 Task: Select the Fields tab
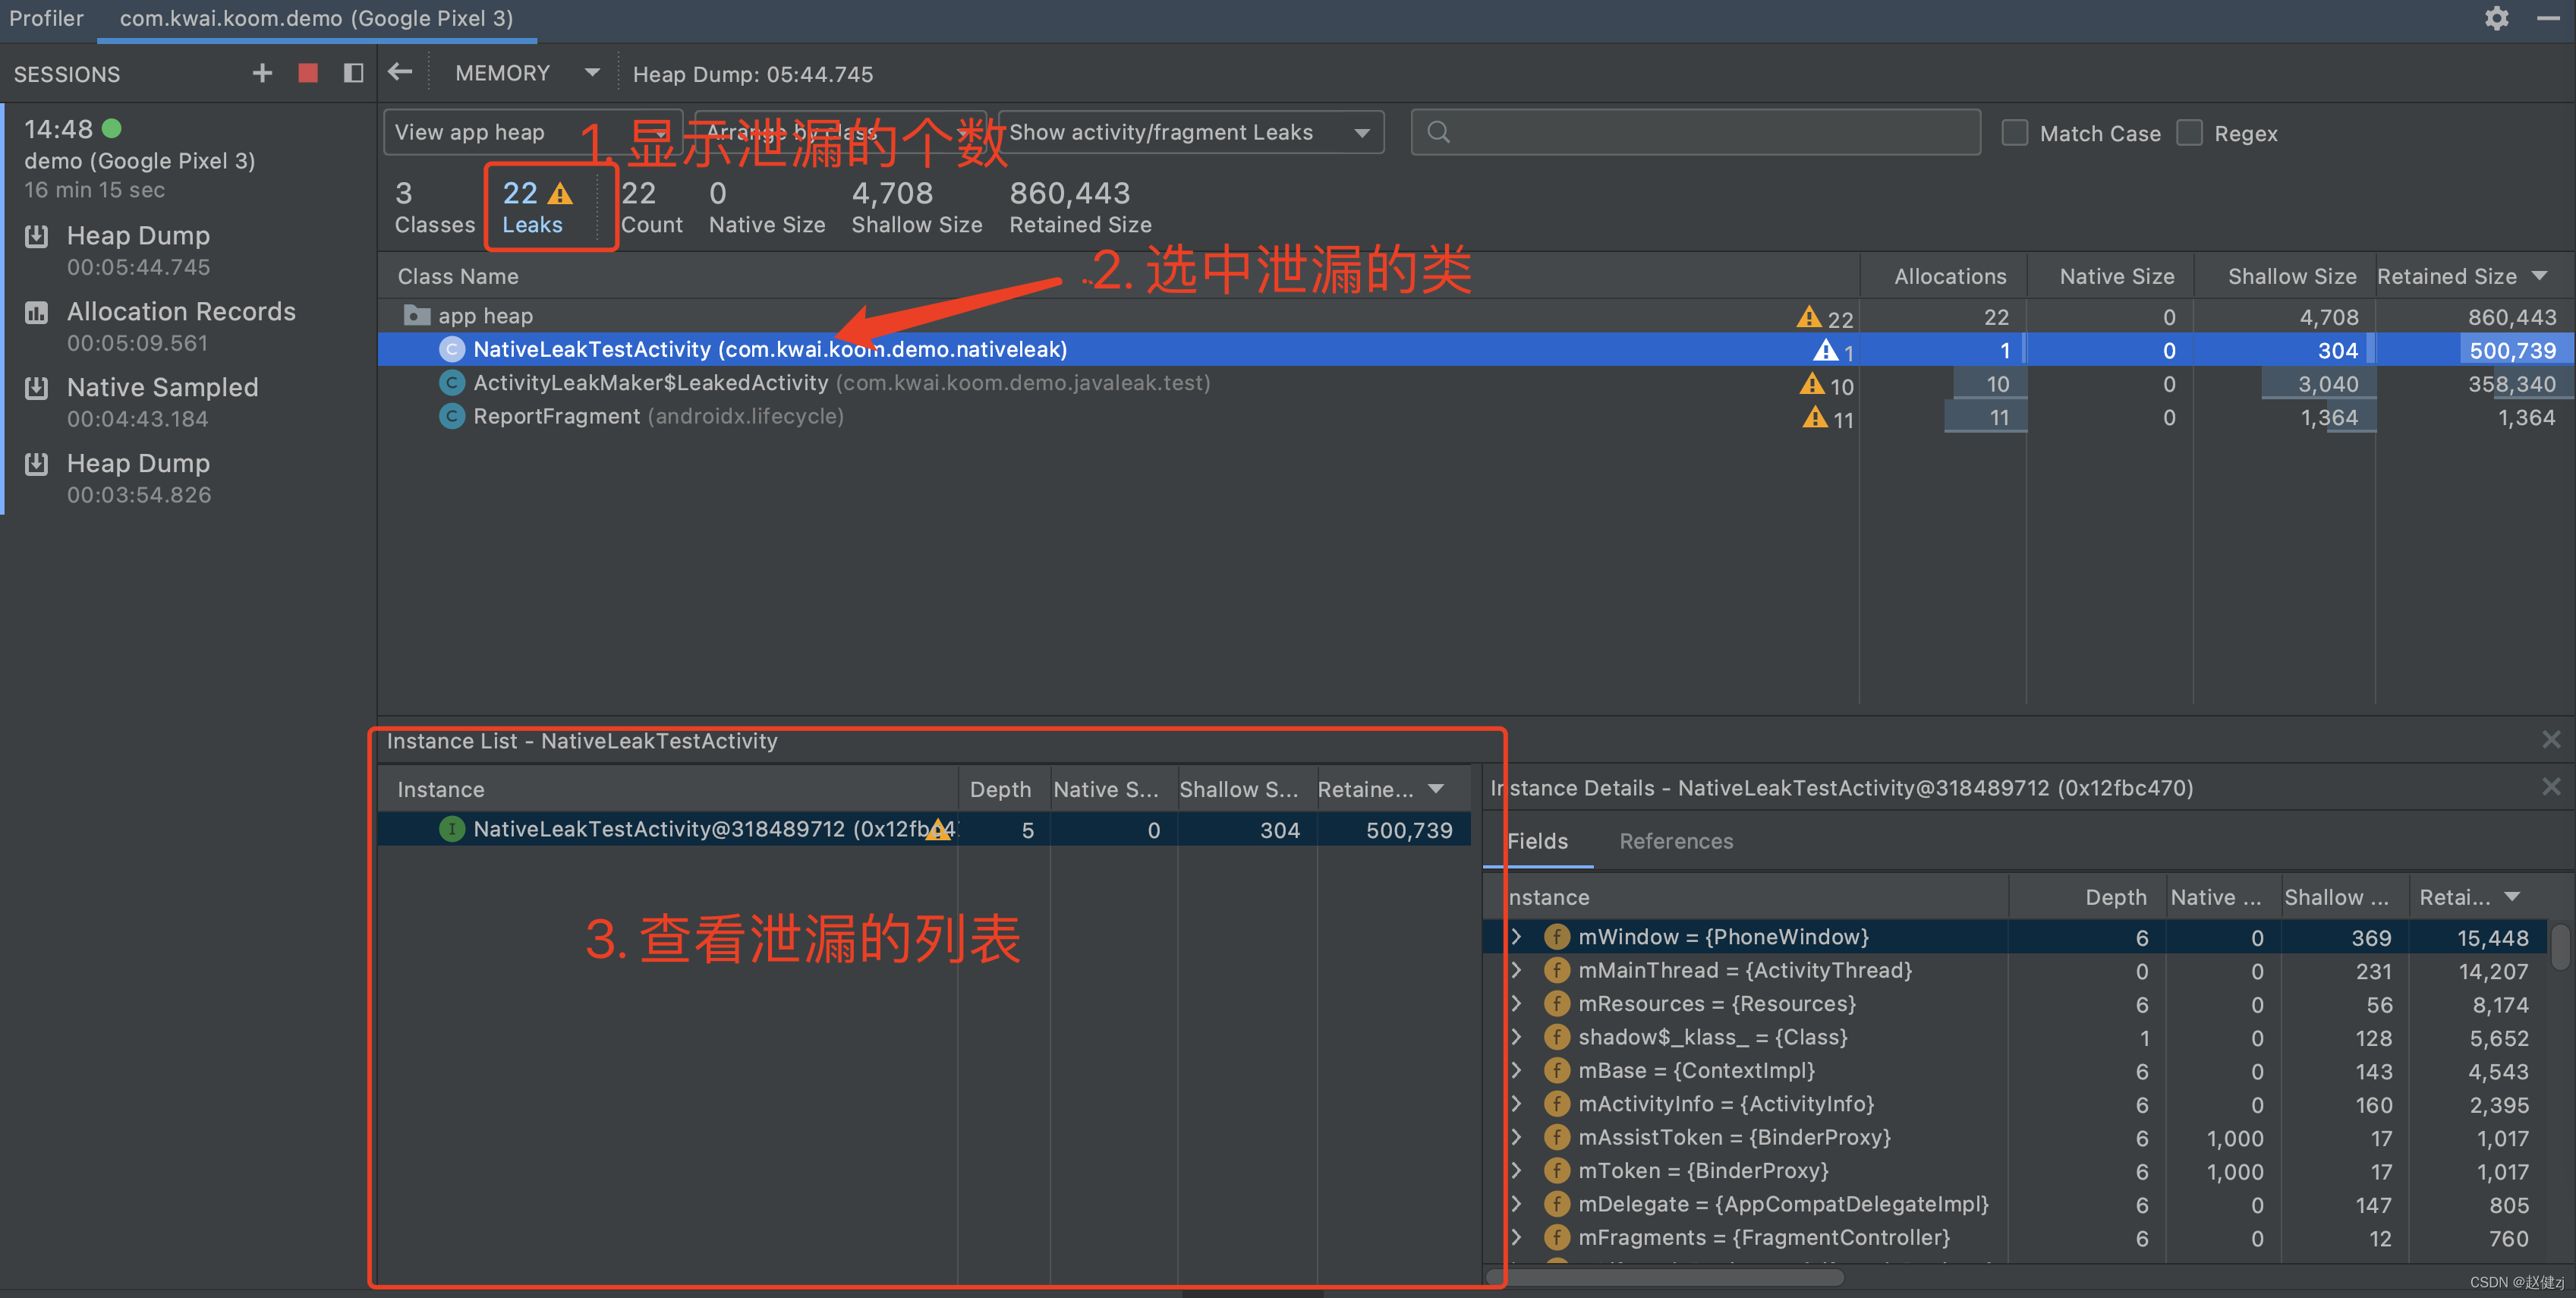1537,841
